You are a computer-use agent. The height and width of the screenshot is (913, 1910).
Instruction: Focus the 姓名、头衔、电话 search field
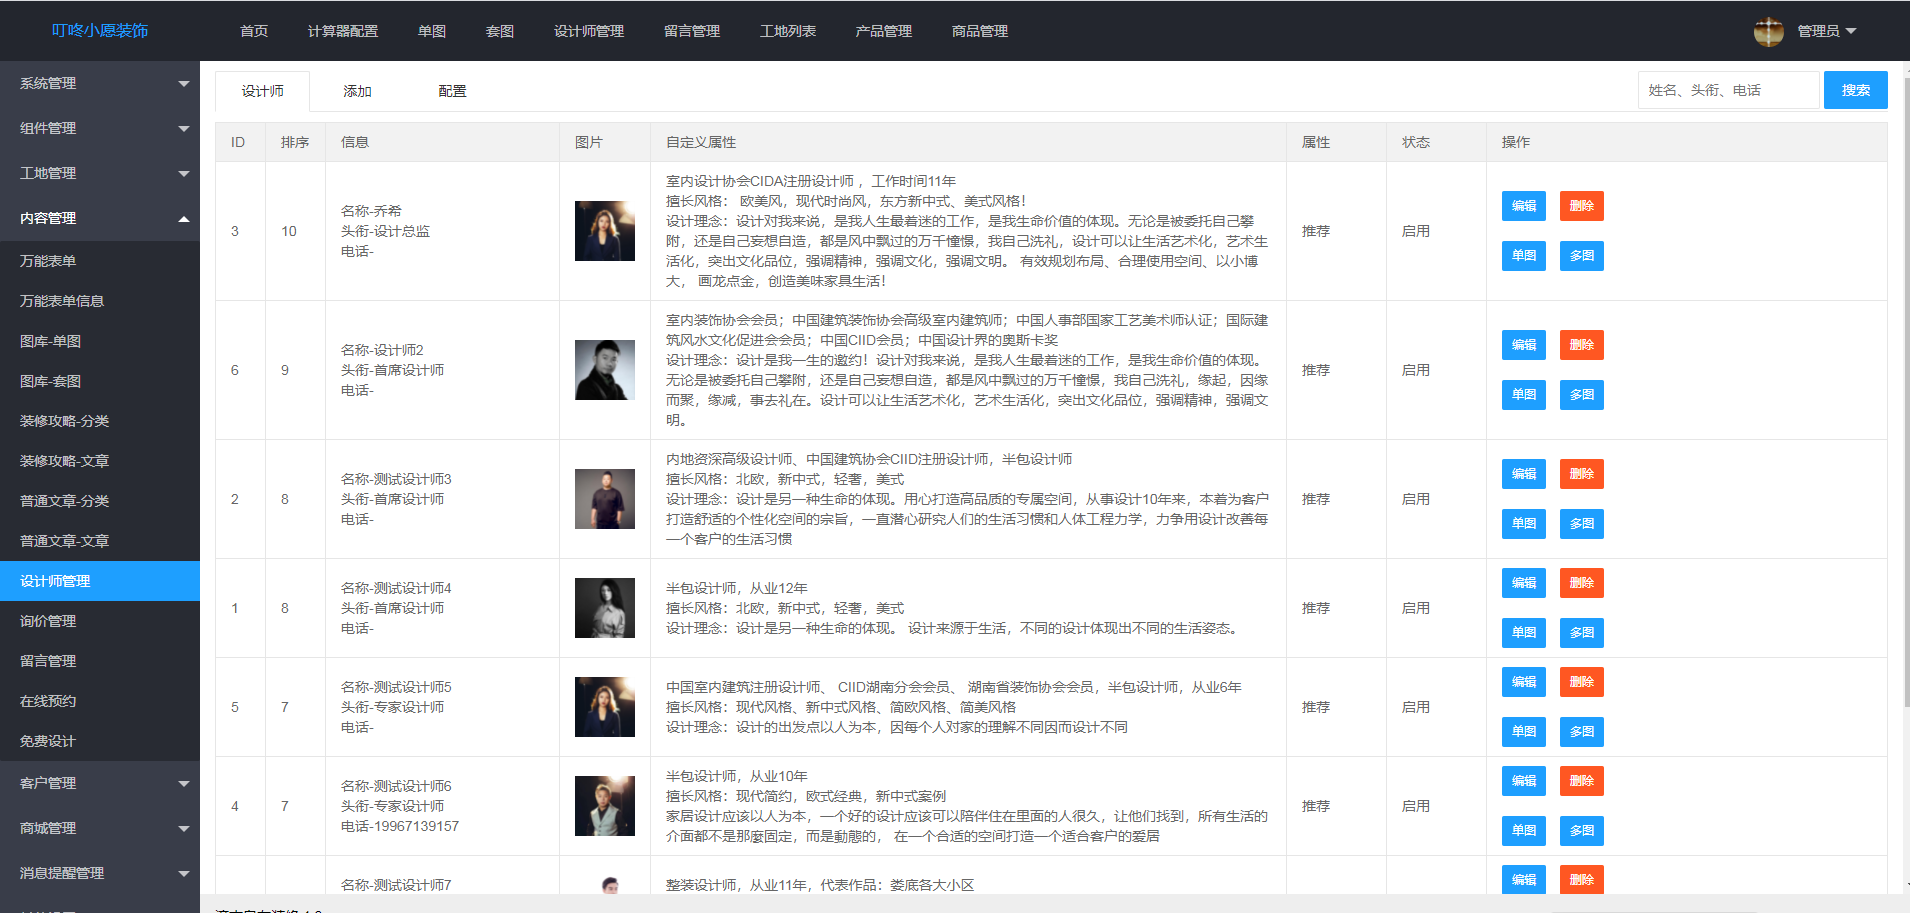(1727, 90)
